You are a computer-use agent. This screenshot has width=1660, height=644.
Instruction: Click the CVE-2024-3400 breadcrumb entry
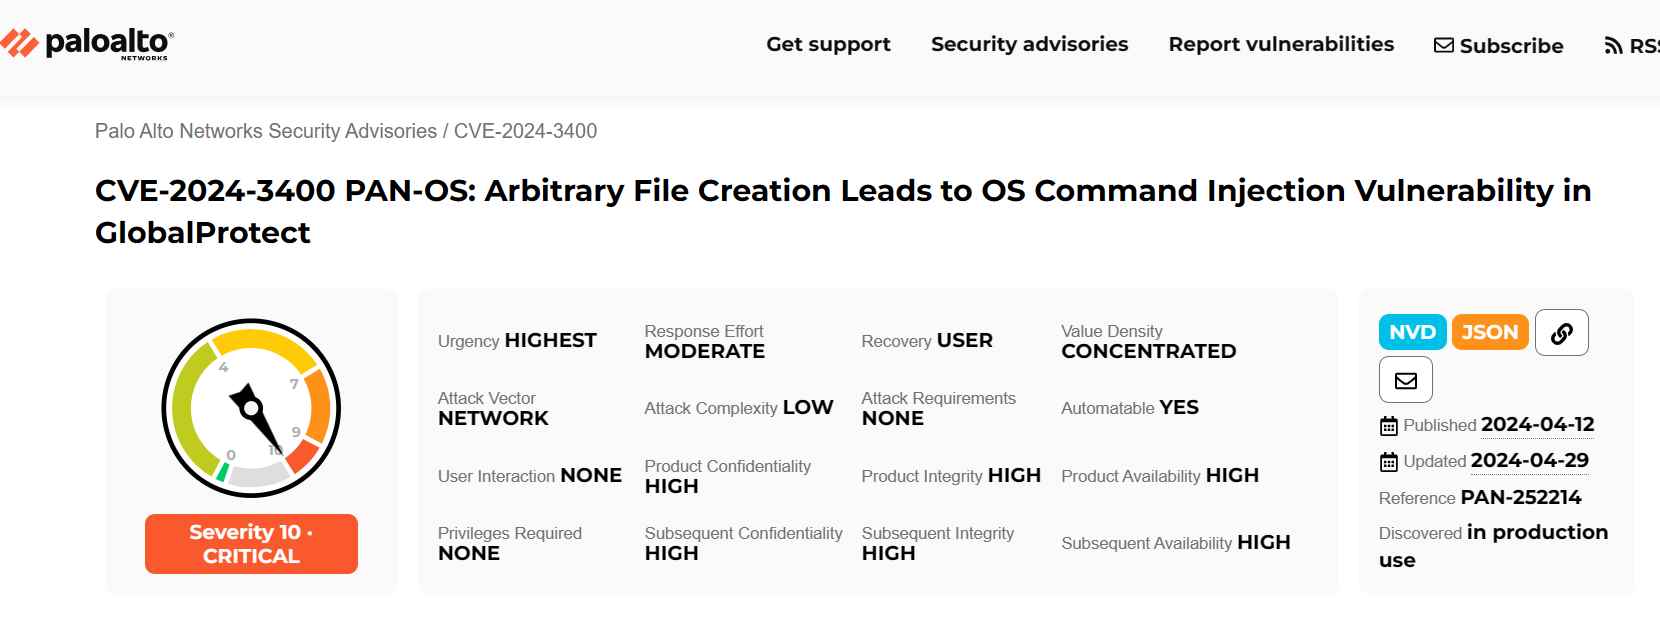pyautogui.click(x=525, y=131)
